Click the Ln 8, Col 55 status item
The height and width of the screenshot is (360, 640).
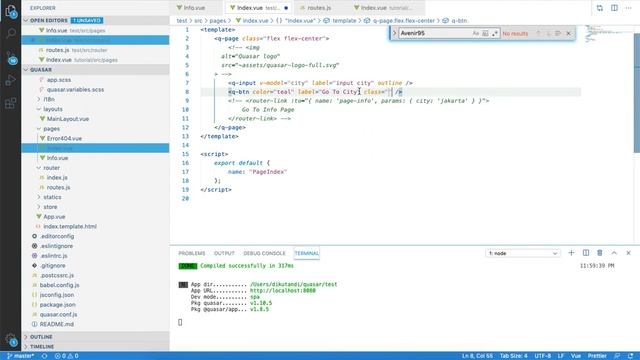coord(477,356)
